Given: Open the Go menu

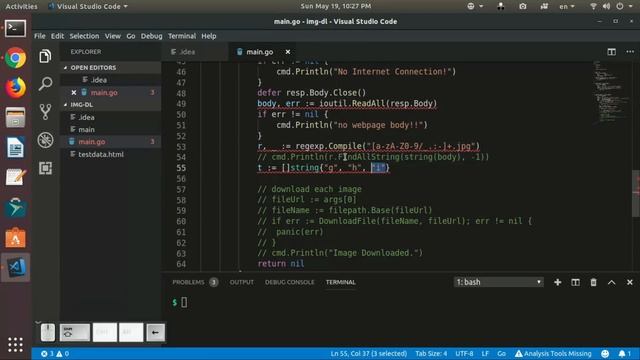Looking at the screenshot, I should coord(131,36).
